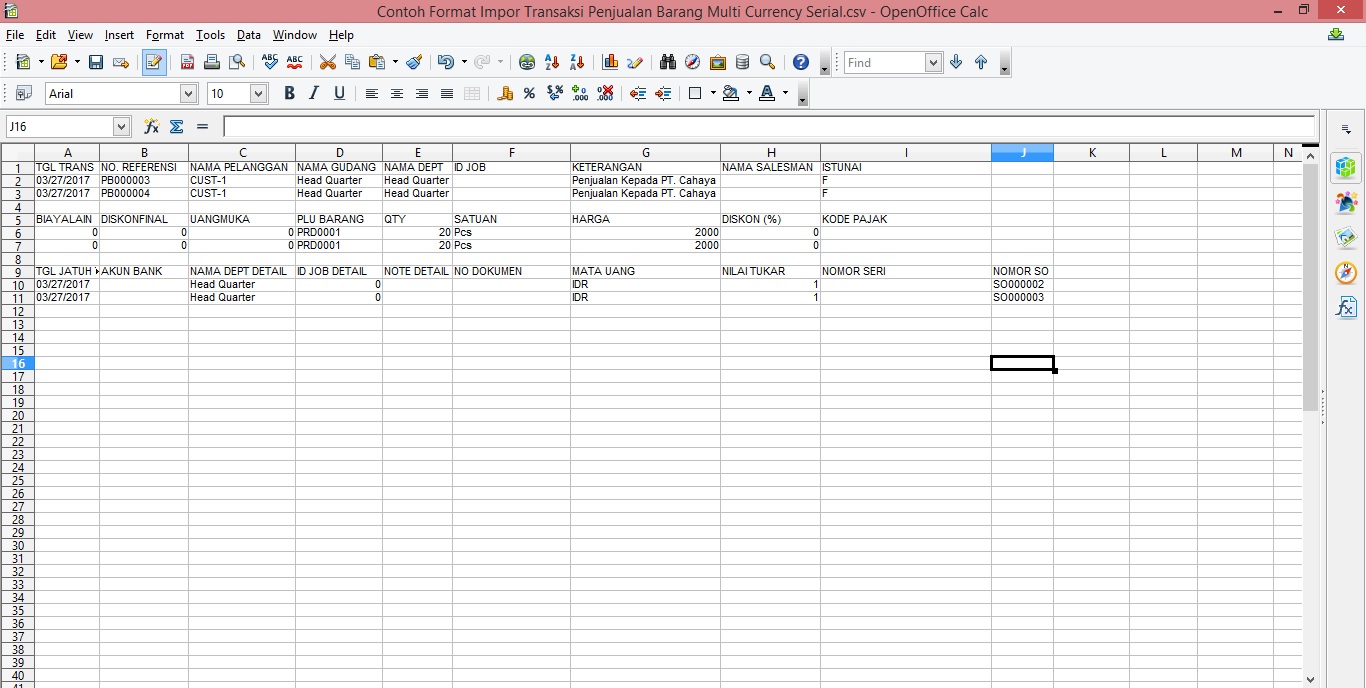Run the Spelling check
The image size is (1366, 688).
coord(269,62)
